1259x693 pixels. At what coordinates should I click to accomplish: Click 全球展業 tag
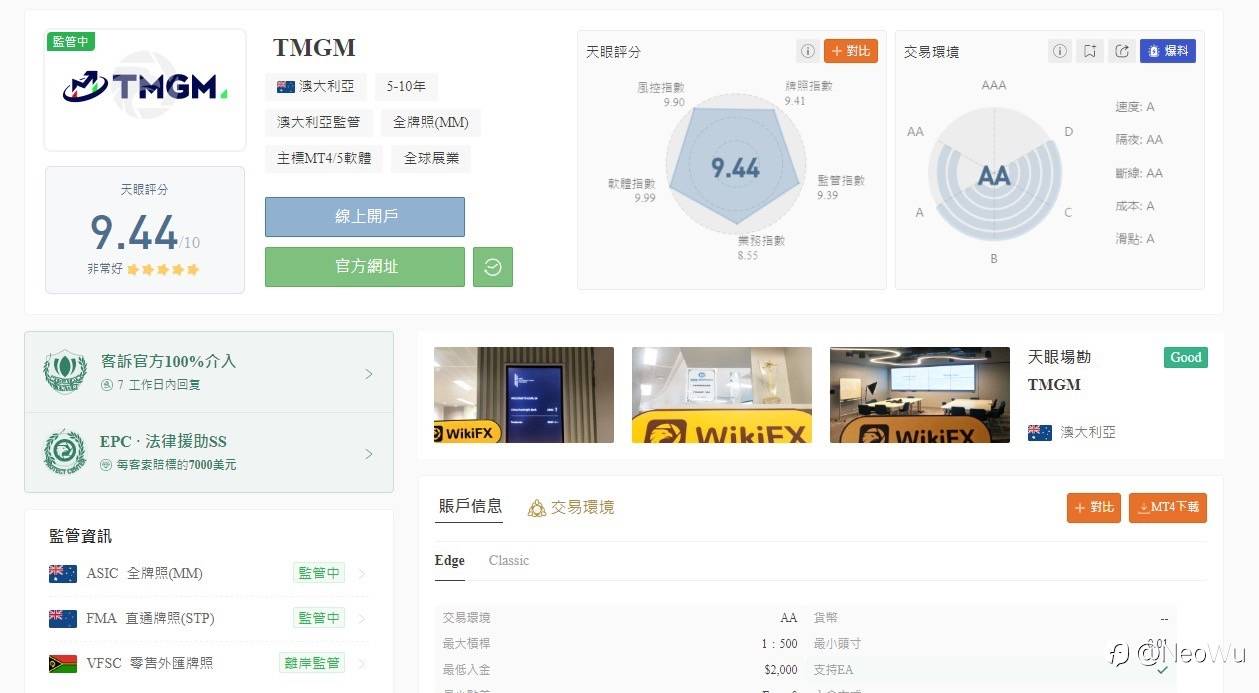click(431, 159)
